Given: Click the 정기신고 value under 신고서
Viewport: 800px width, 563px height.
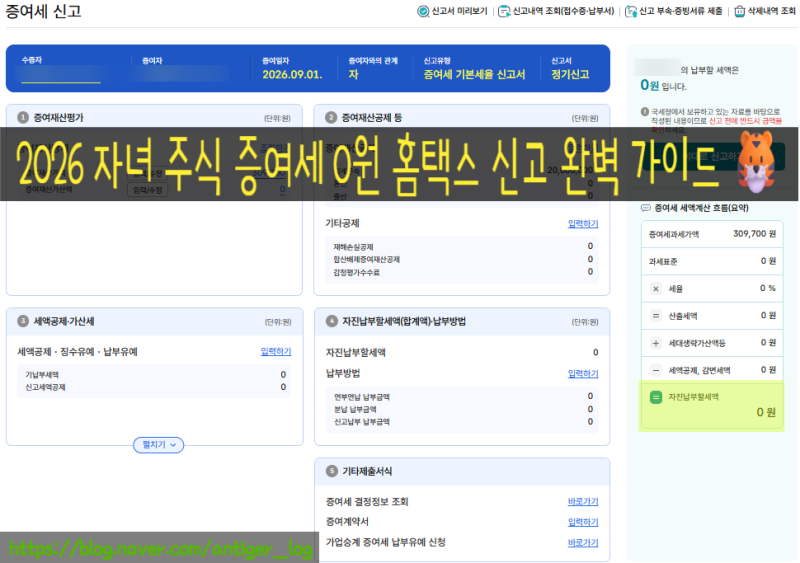Looking at the screenshot, I should 570,75.
